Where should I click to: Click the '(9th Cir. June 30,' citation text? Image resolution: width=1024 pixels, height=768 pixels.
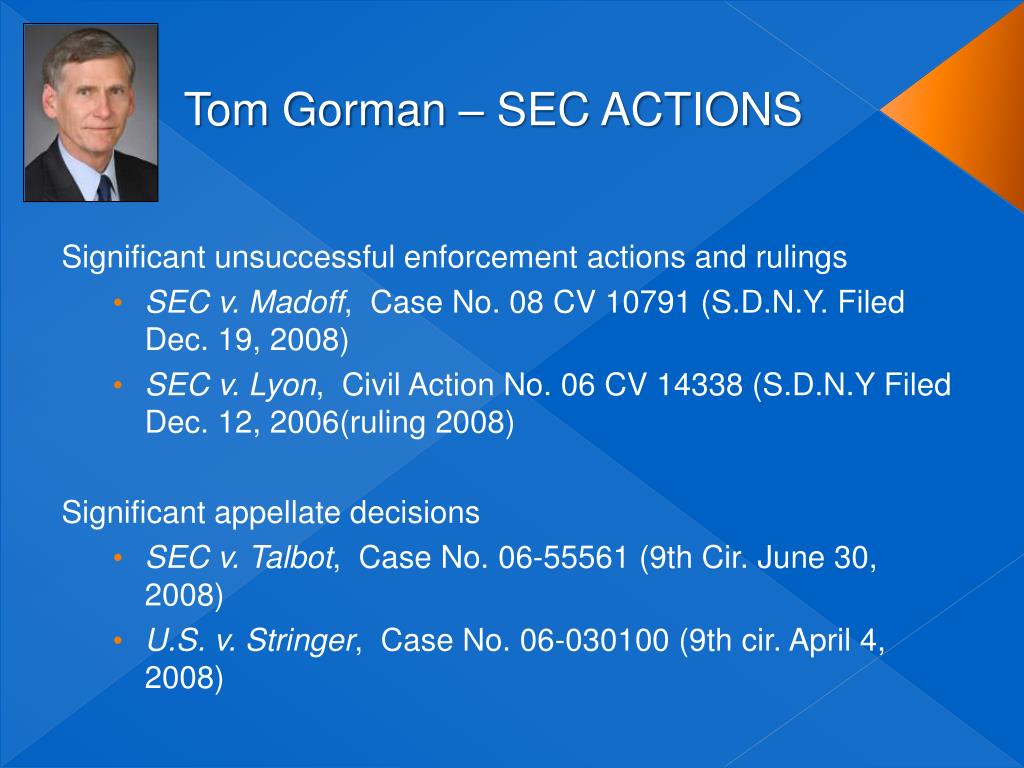pos(758,558)
